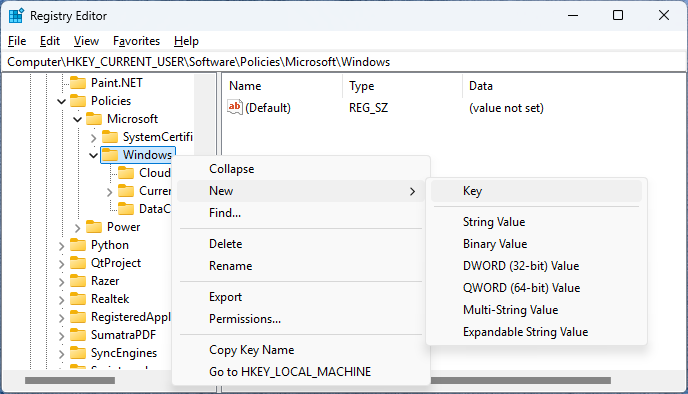Open the Edit menu
Image resolution: width=688 pixels, height=394 pixels.
50,41
